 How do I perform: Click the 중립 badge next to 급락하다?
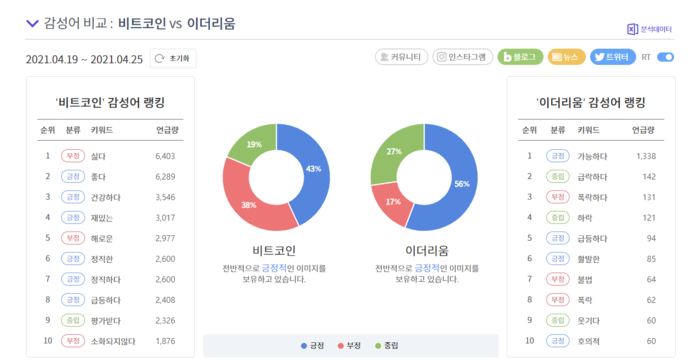558,176
